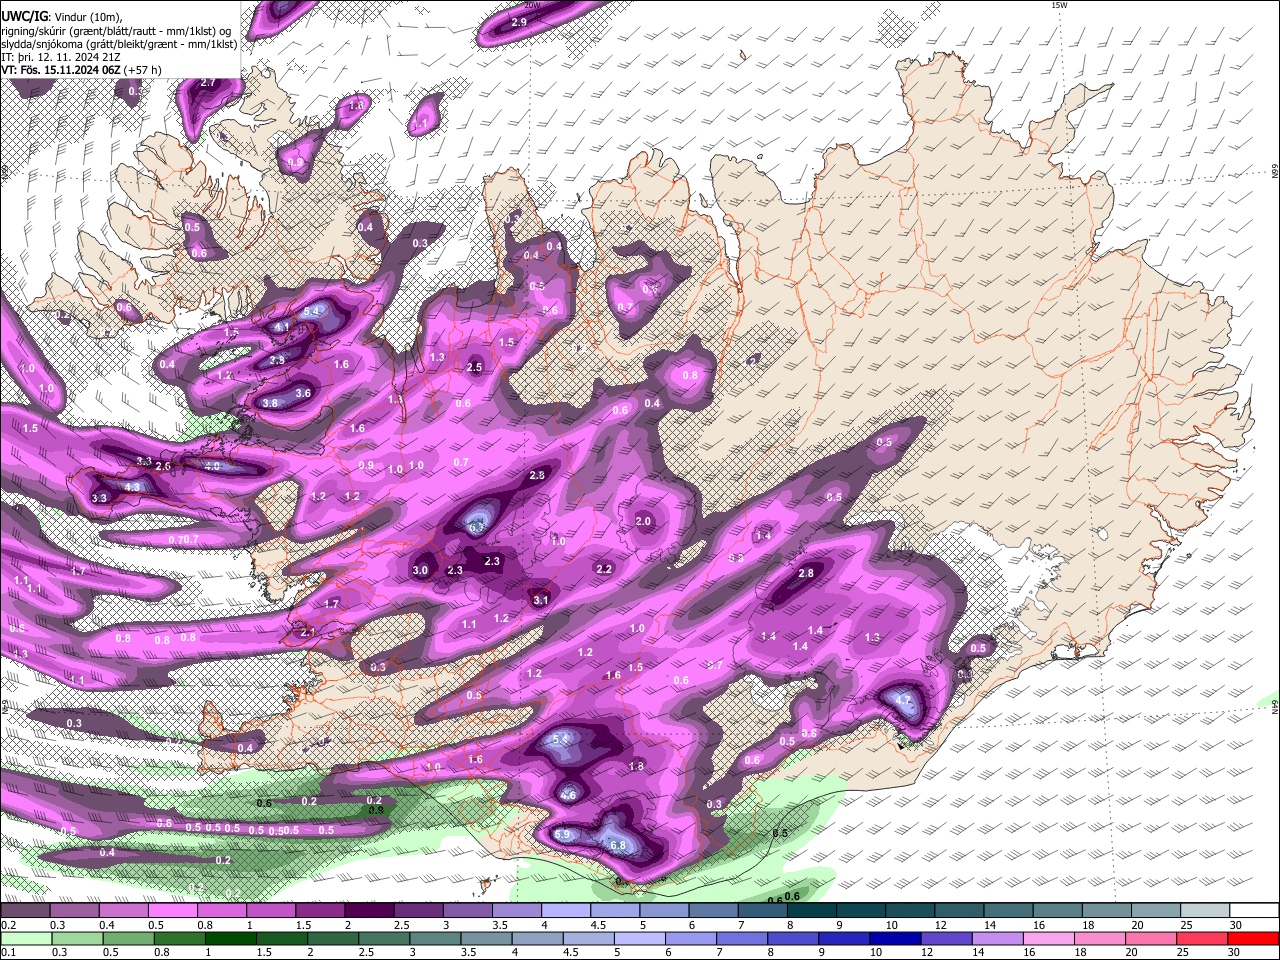Click the "3.1" precipitation value in central west Iceland
1280x960 pixels.
pyautogui.click(x=541, y=600)
